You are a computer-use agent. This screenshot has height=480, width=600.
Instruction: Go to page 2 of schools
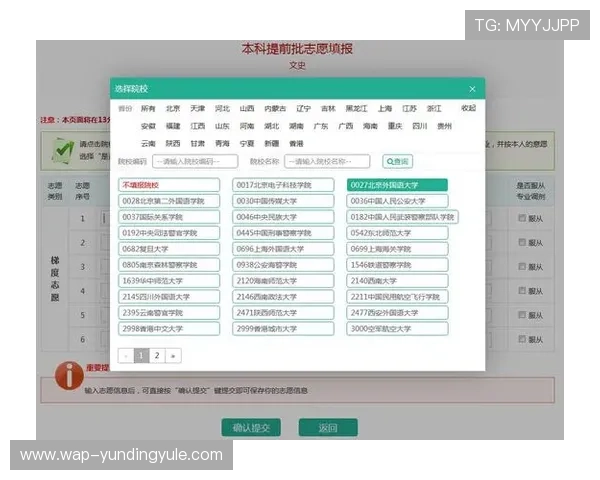[157, 356]
